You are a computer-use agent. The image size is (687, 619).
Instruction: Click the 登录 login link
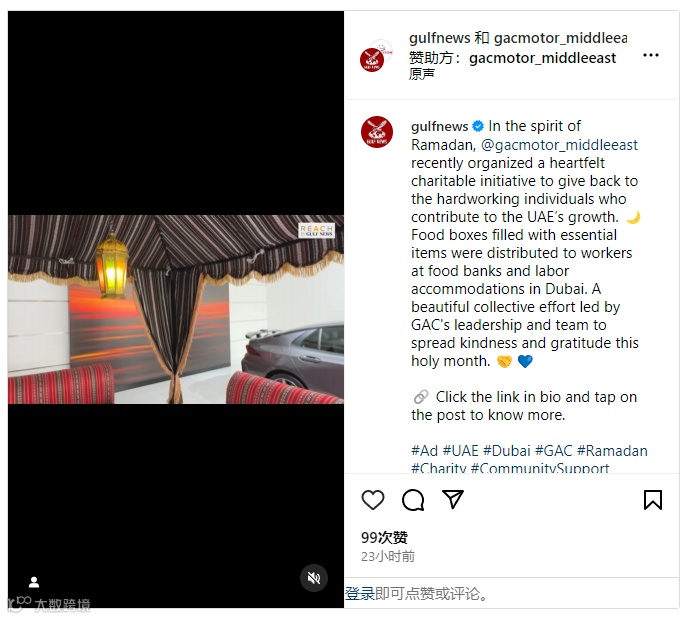[360, 594]
